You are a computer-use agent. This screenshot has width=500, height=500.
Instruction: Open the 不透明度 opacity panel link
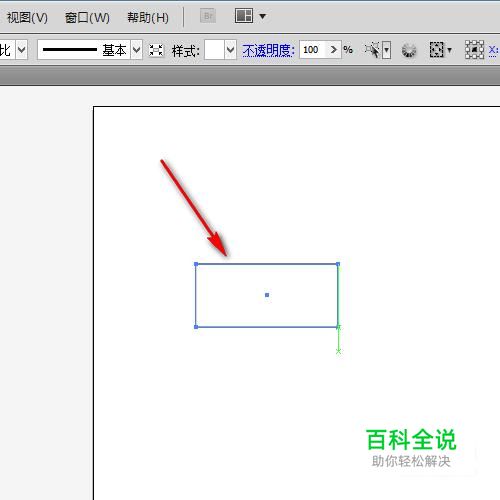coord(268,51)
